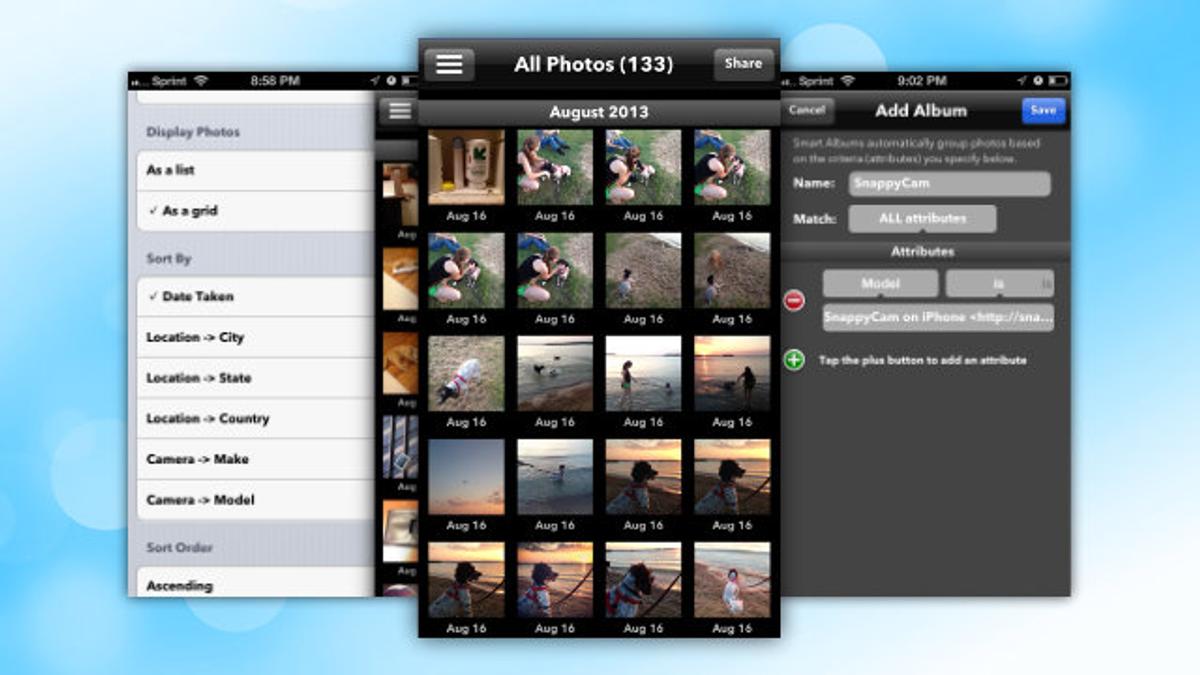Sort by Location -> Country
Viewport: 1200px width, 675px height.
(255, 418)
